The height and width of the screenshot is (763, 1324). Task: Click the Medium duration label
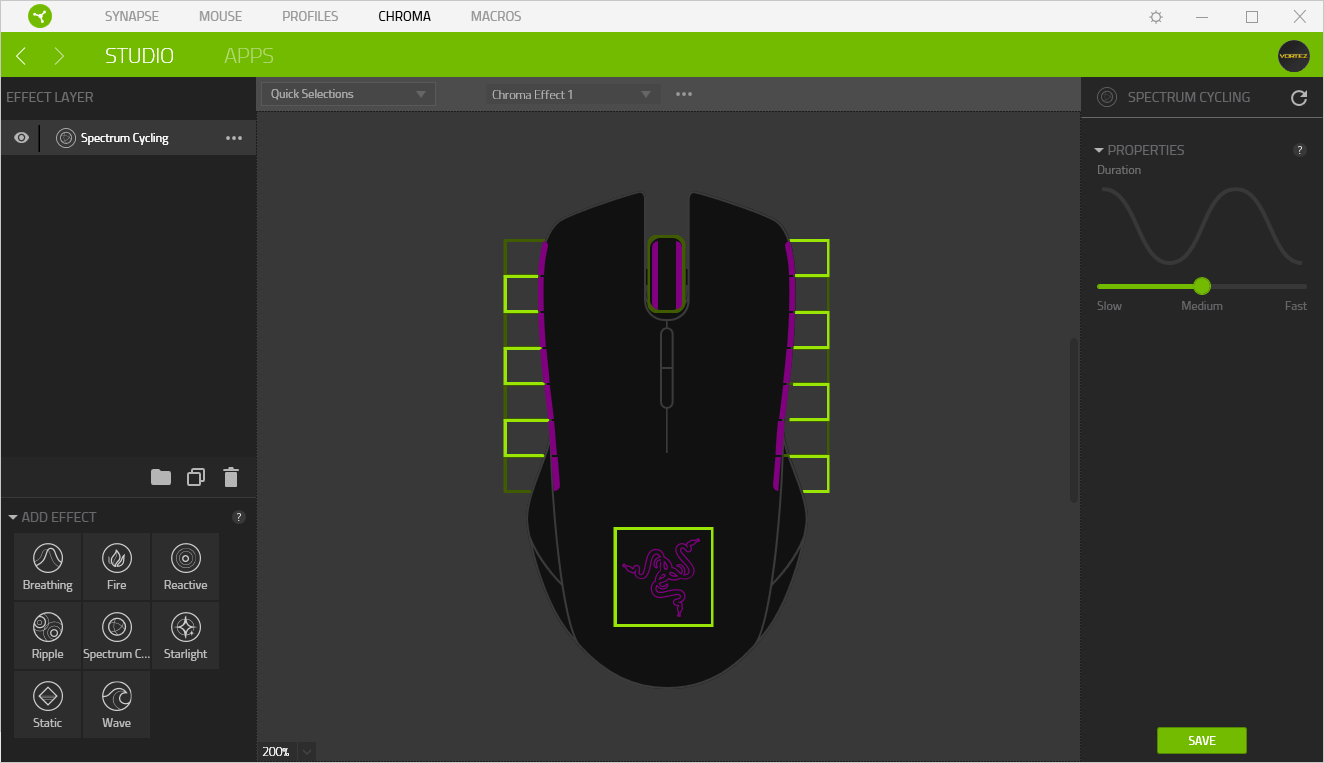(x=1202, y=306)
